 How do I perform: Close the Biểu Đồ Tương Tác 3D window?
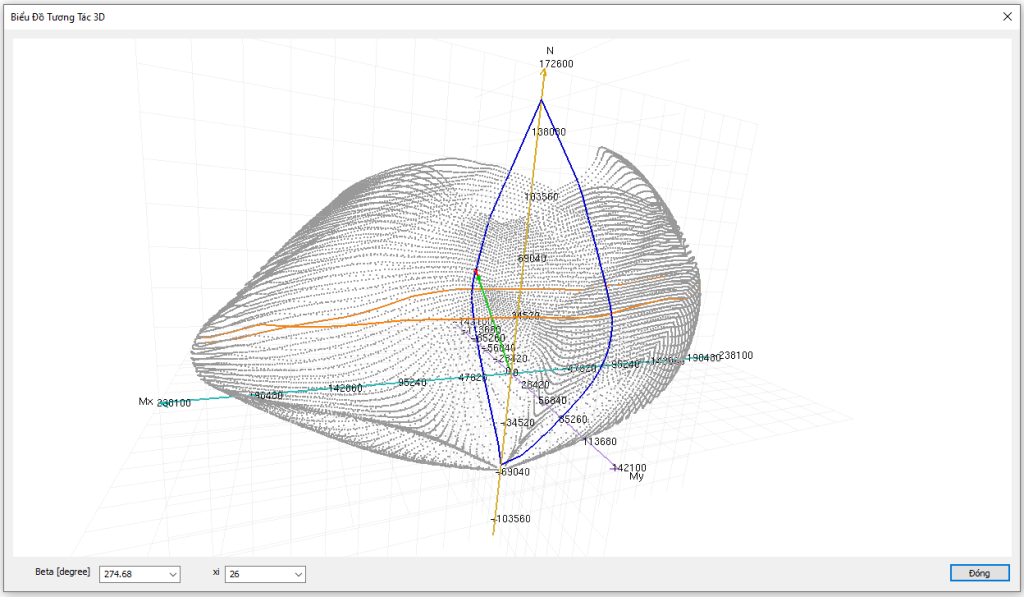click(1007, 16)
